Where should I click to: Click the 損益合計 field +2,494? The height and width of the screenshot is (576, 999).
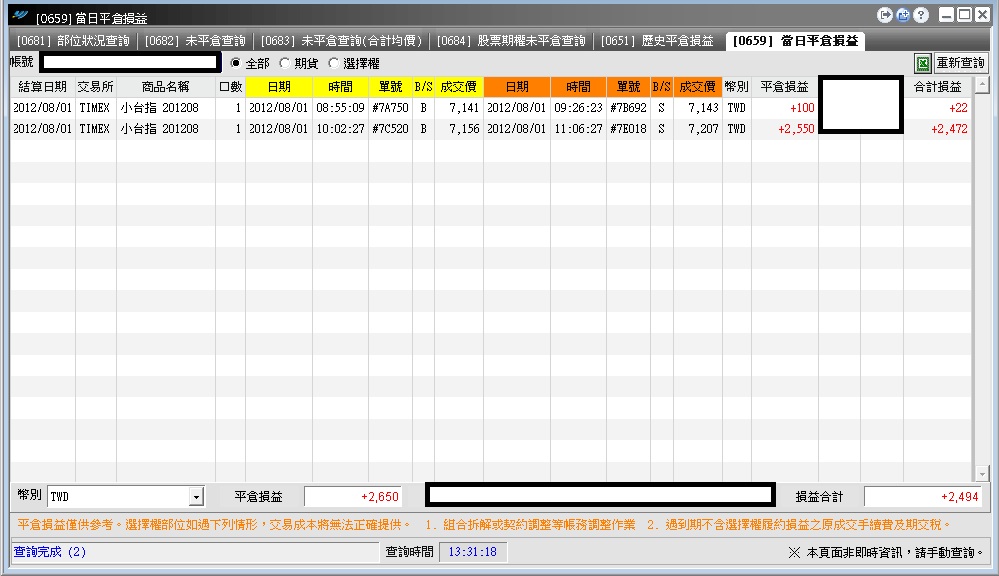click(x=923, y=496)
